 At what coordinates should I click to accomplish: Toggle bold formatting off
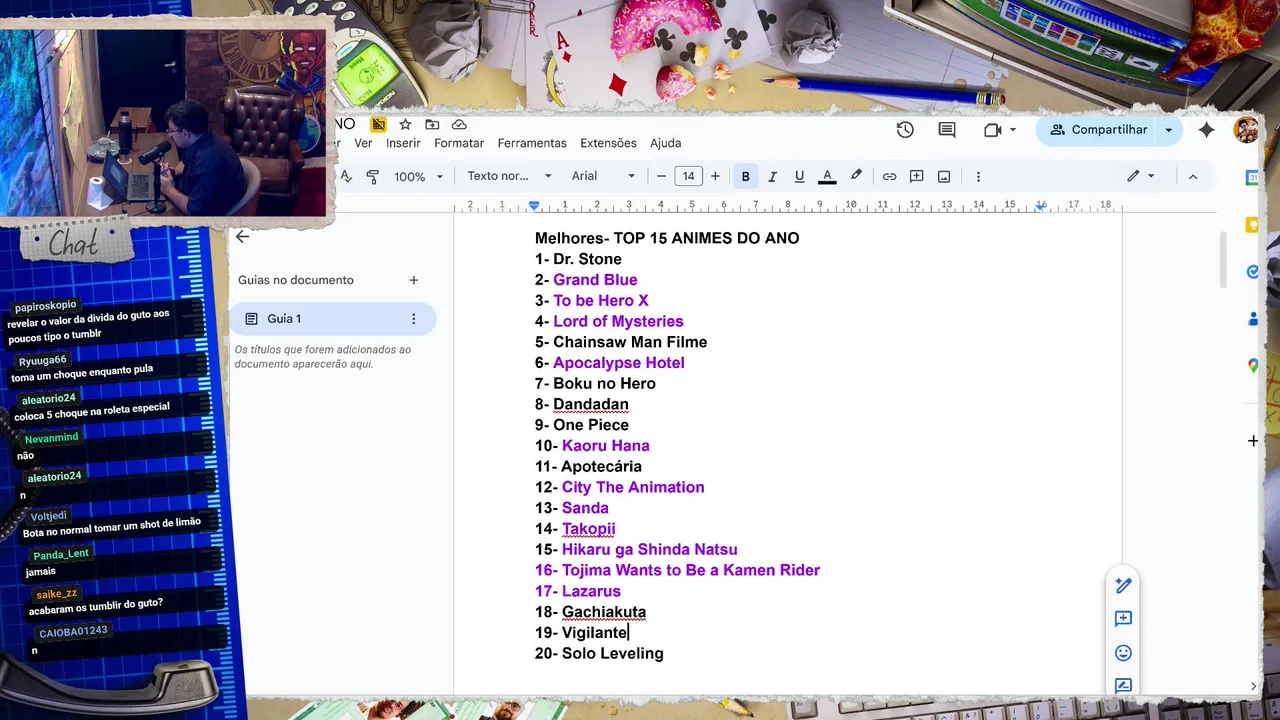coord(745,176)
